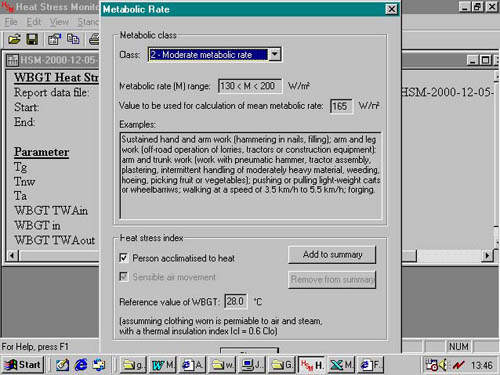
Task: Open the Class dropdown arrow
Action: pos(275,54)
